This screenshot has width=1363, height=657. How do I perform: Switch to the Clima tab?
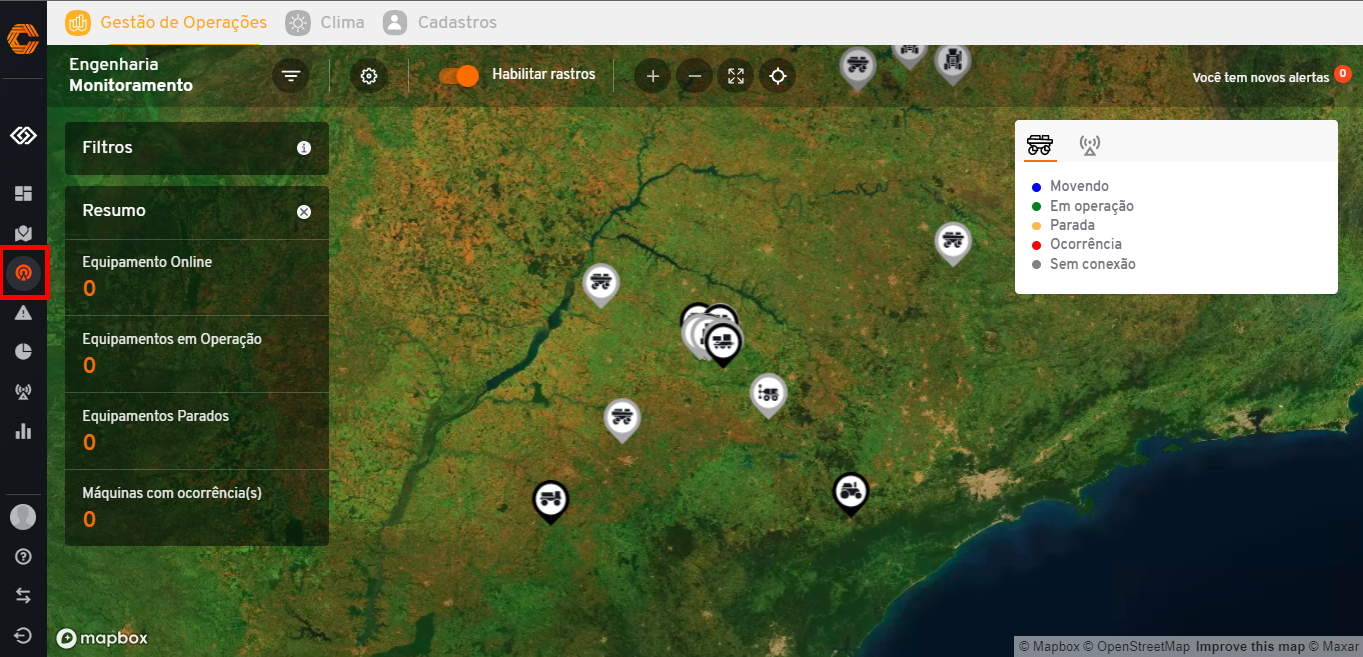tap(325, 22)
